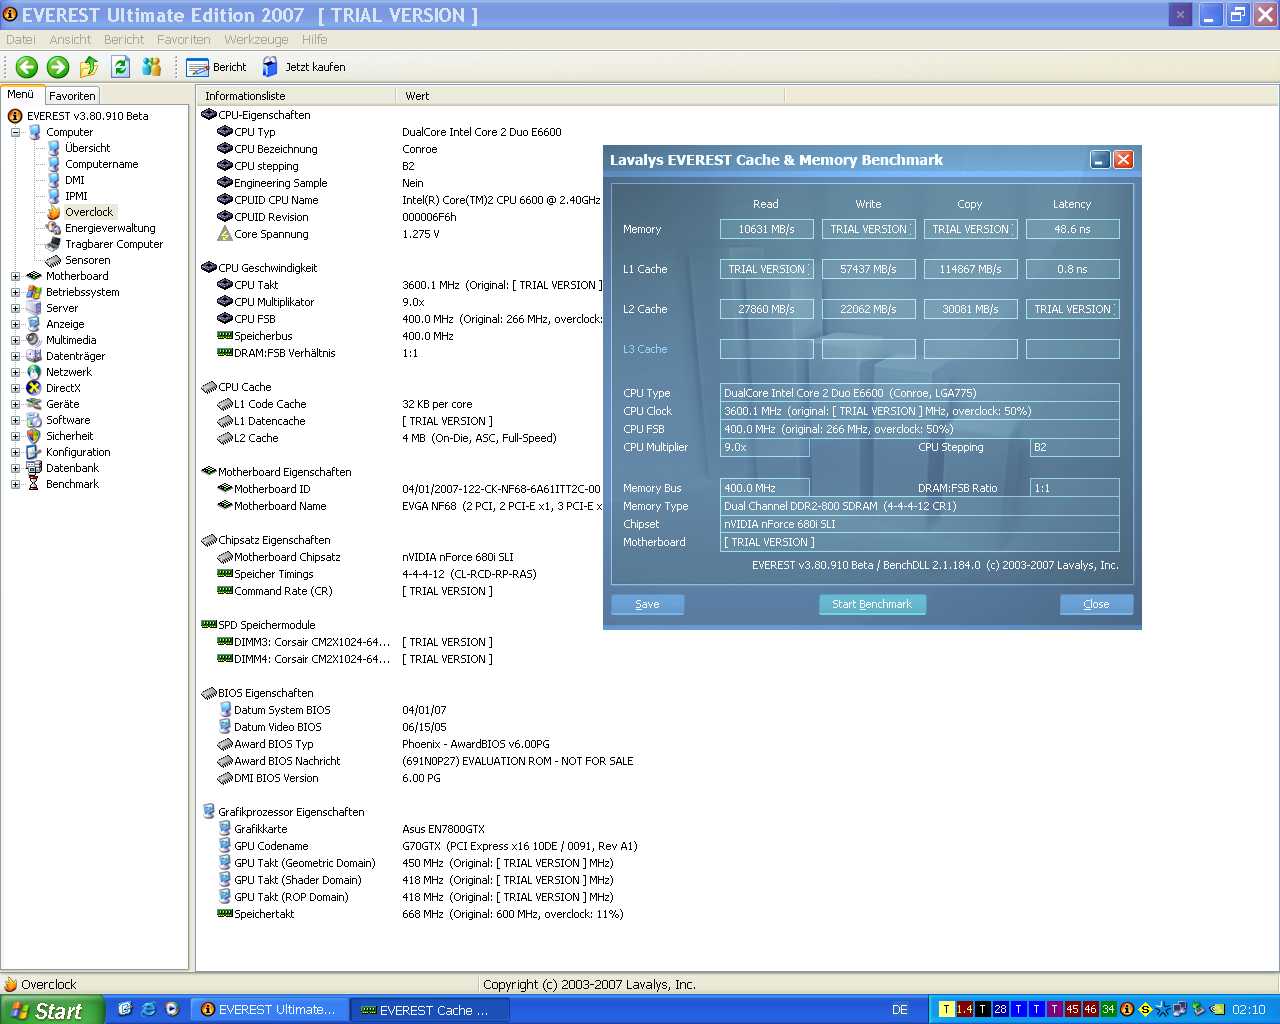Click the Konfiguration icon in tree

[34, 452]
